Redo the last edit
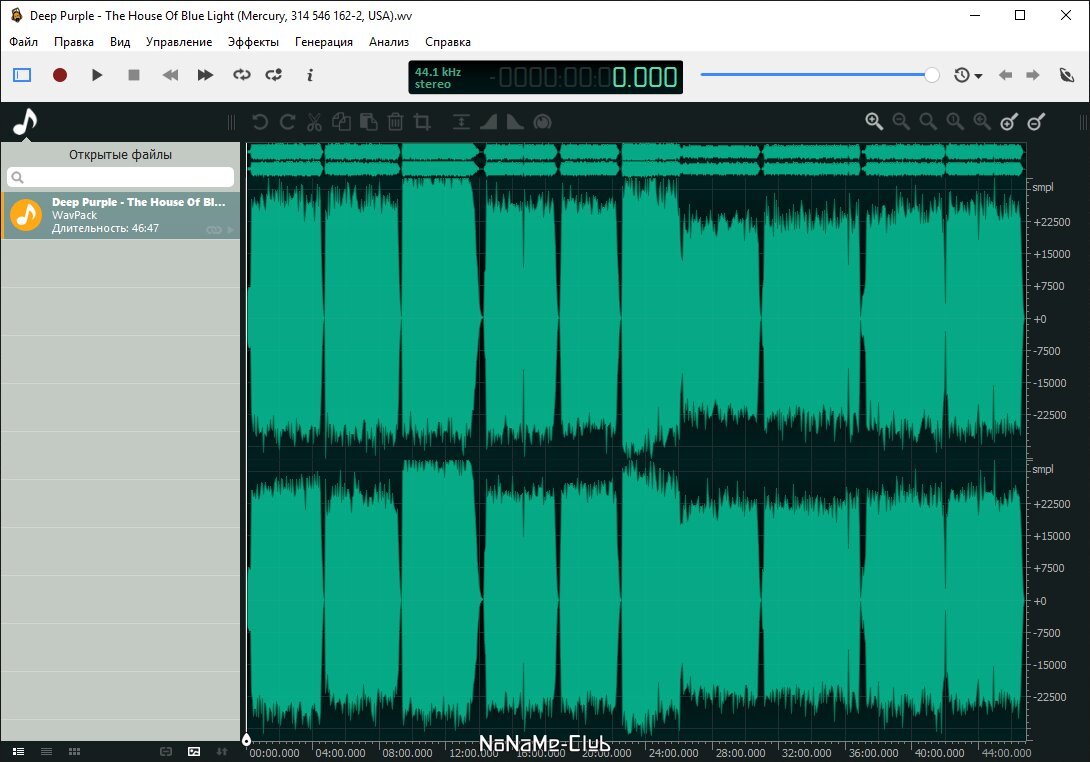 287,122
